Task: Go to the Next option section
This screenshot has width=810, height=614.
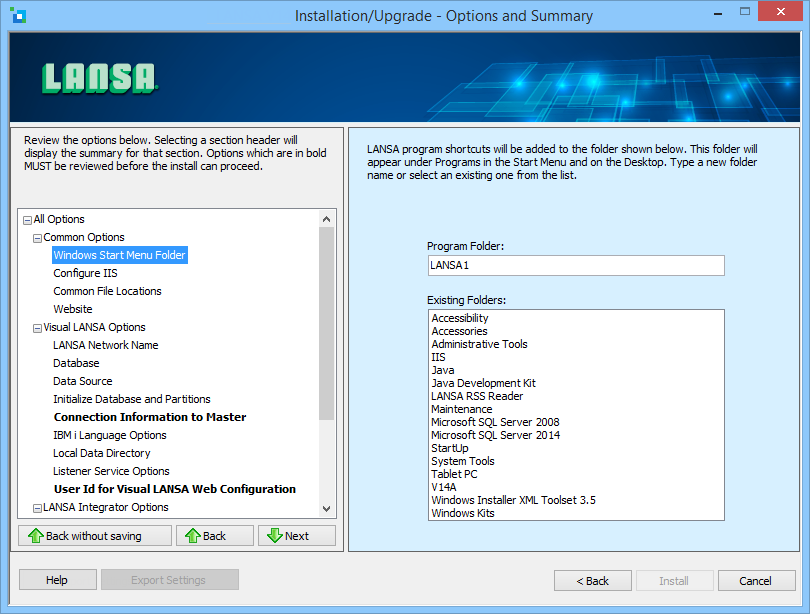Action: click(x=297, y=536)
